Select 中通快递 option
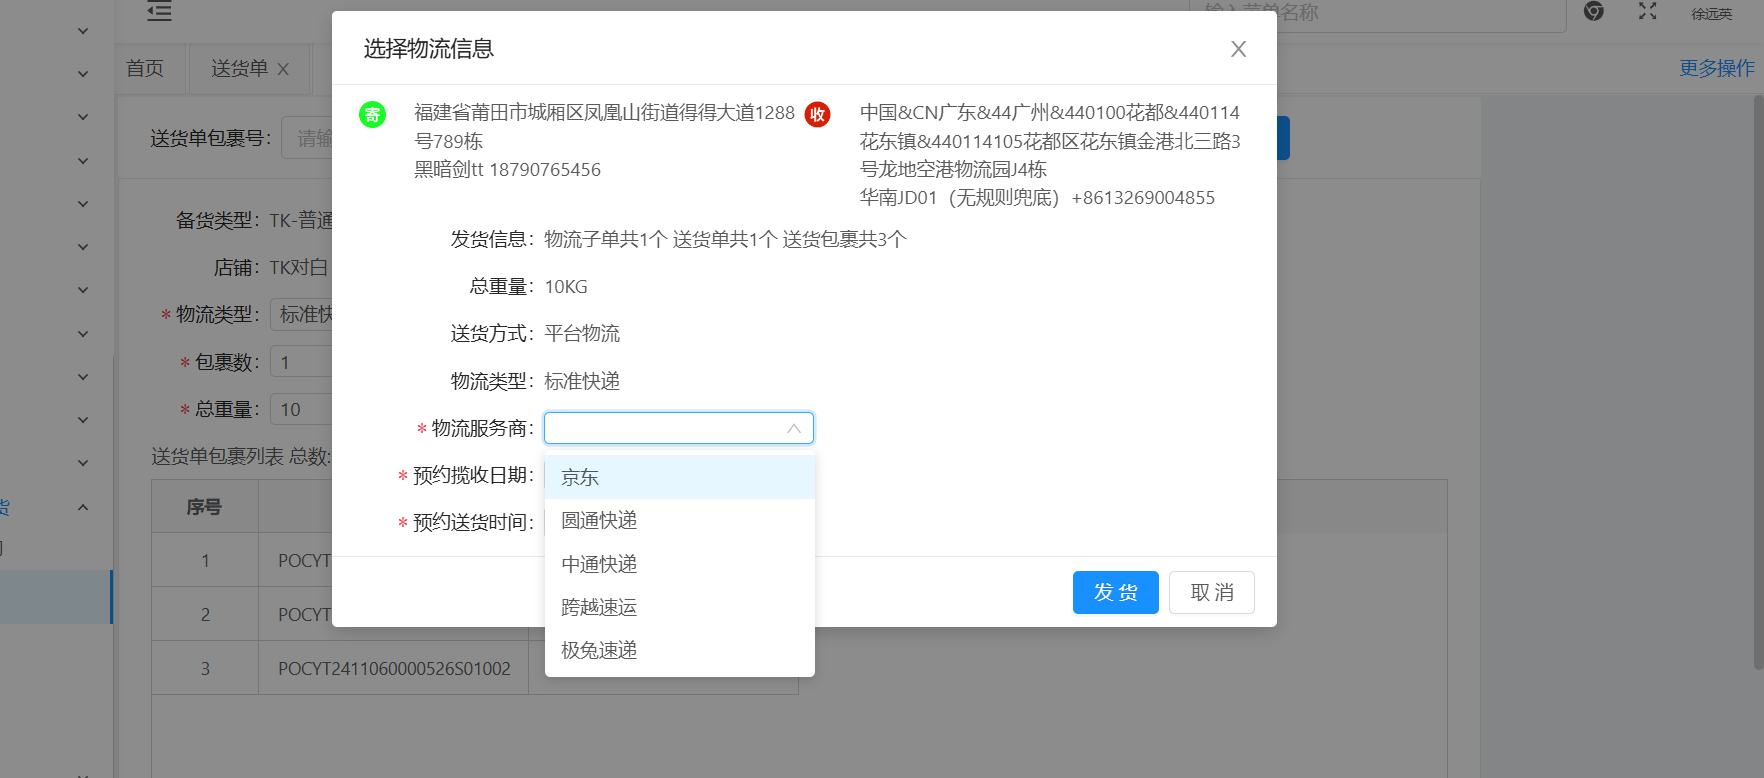 tap(599, 564)
